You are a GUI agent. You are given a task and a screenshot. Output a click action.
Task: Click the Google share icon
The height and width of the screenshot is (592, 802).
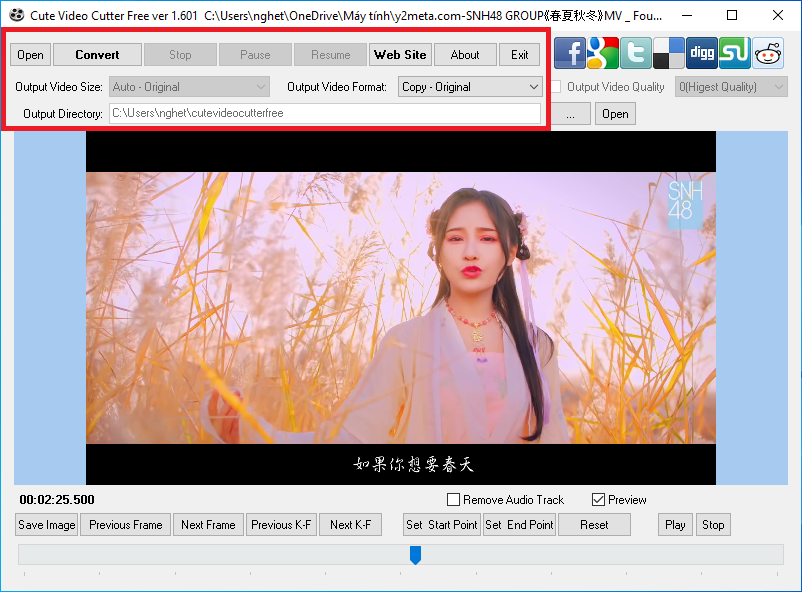pyautogui.click(x=603, y=53)
